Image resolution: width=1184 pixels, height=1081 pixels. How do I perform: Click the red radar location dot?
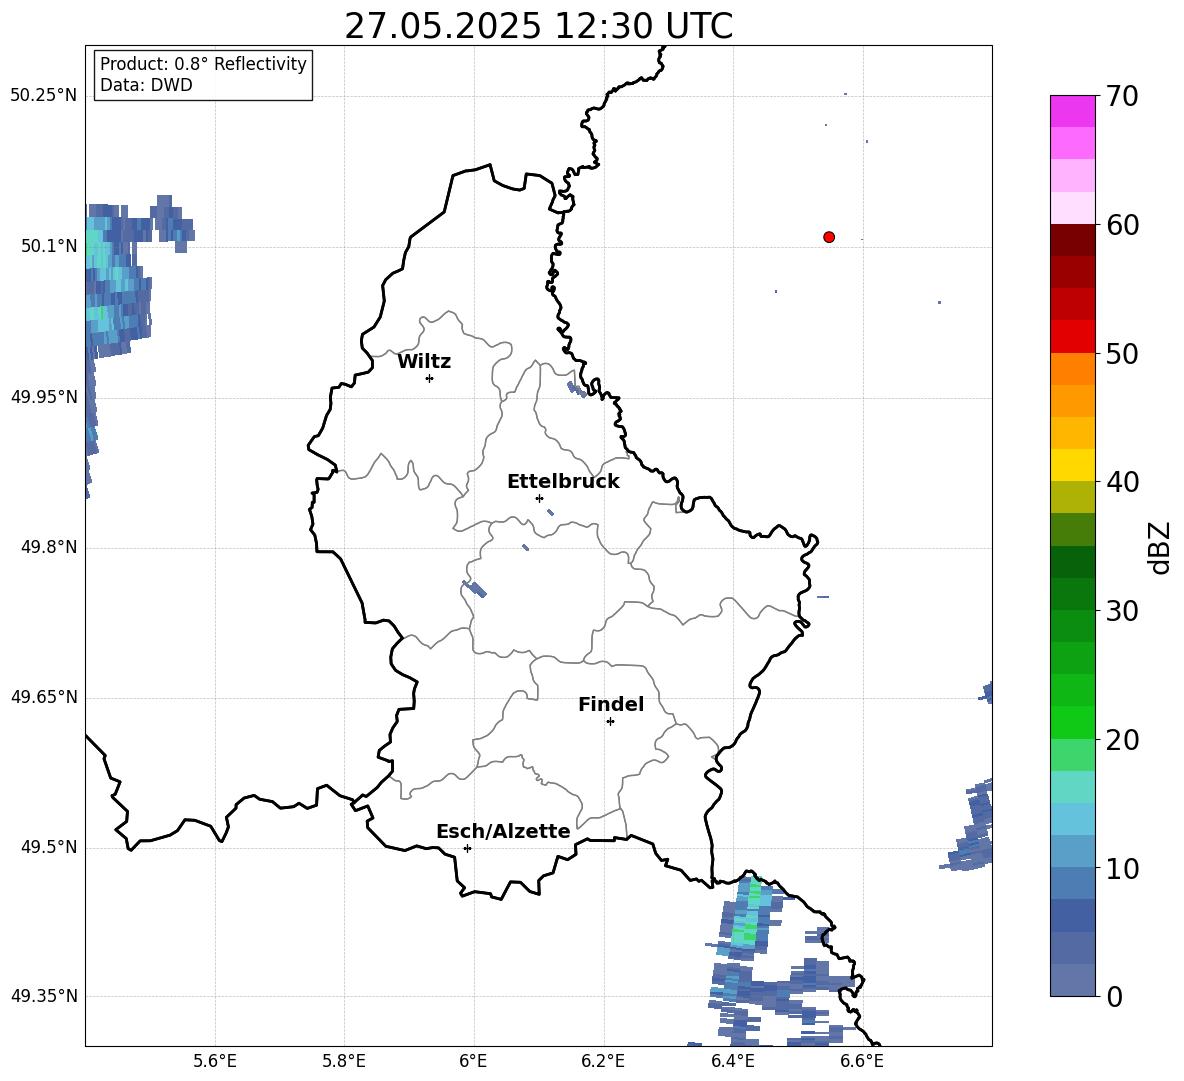pyautogui.click(x=829, y=237)
